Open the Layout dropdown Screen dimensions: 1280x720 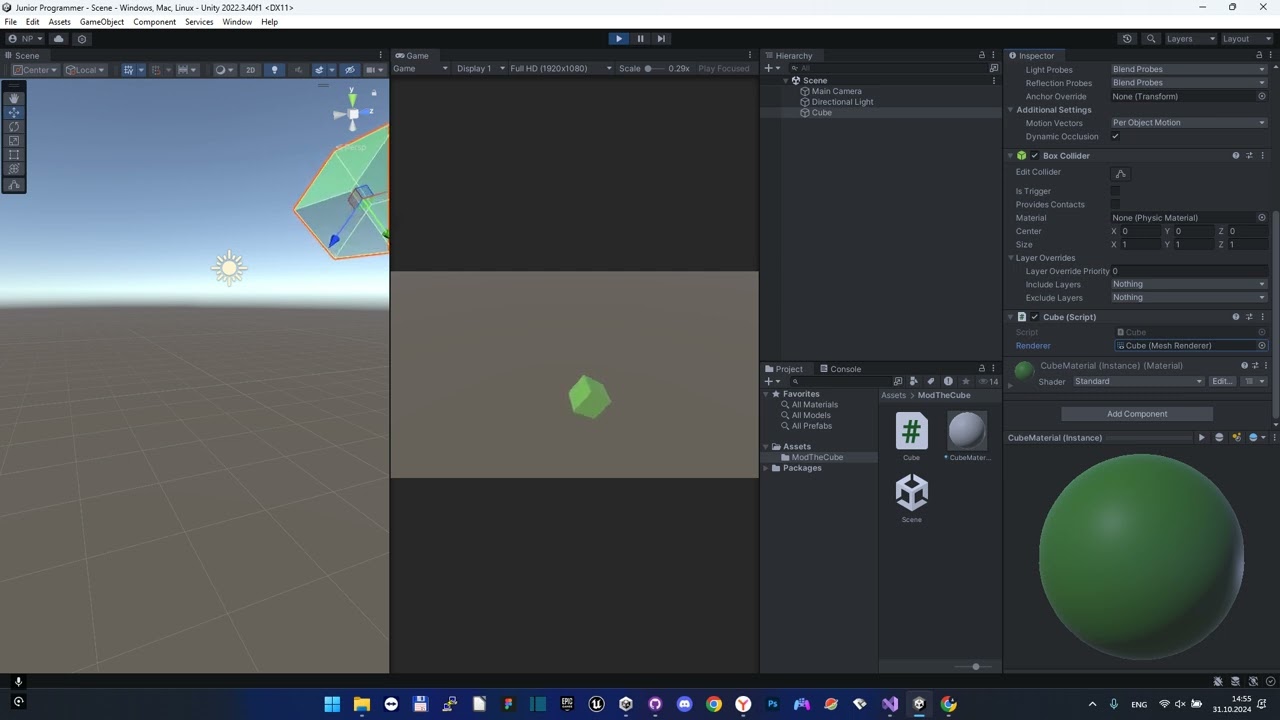click(1246, 39)
